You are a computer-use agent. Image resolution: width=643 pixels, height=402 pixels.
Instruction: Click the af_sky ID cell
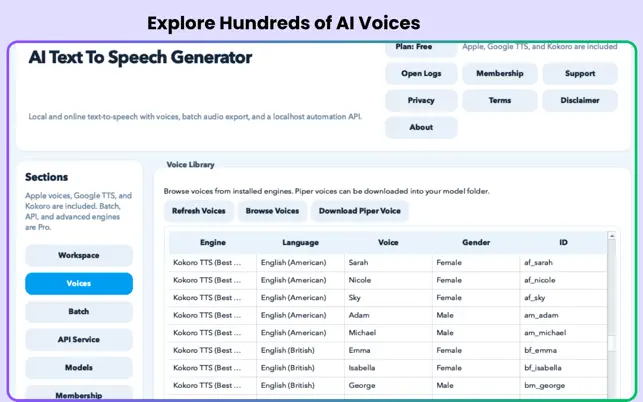click(563, 298)
